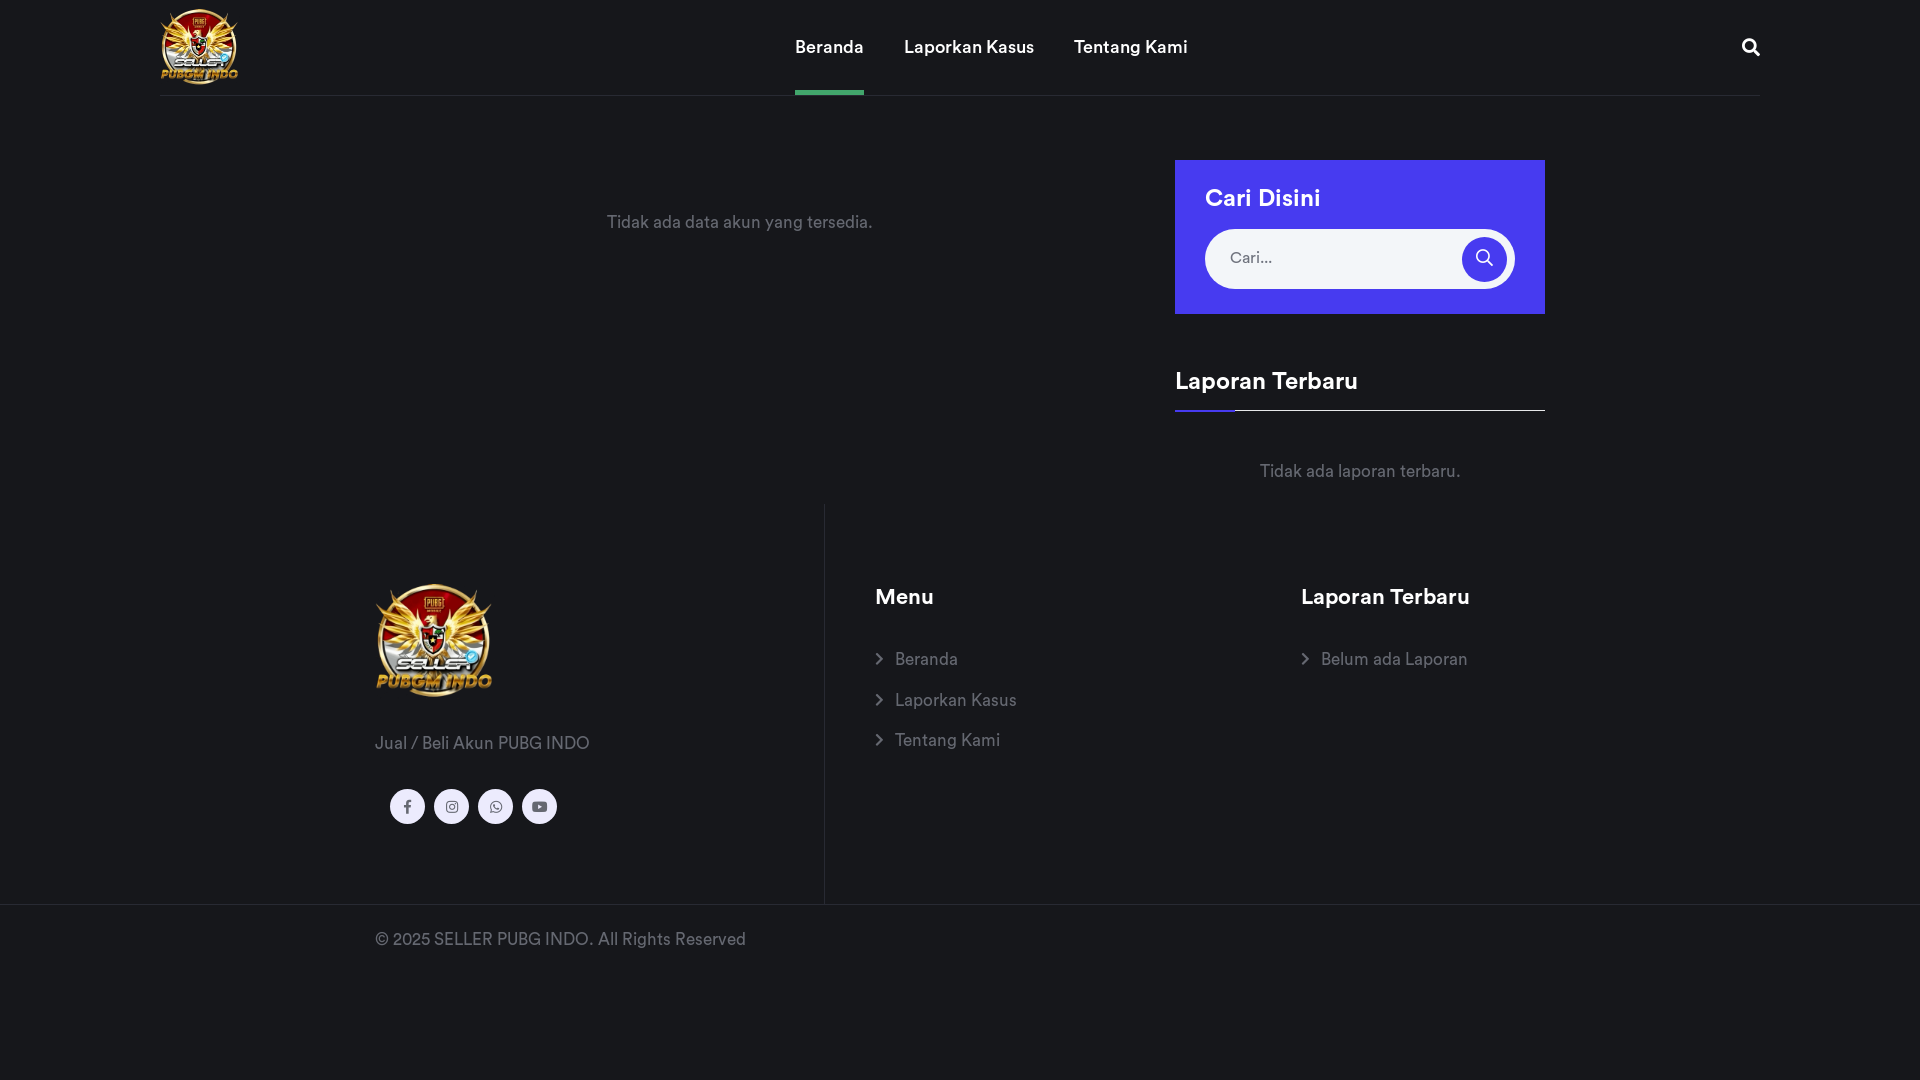Click the footer 'Laporan Terbaru' heading
Image resolution: width=1920 pixels, height=1080 pixels.
coord(1385,597)
